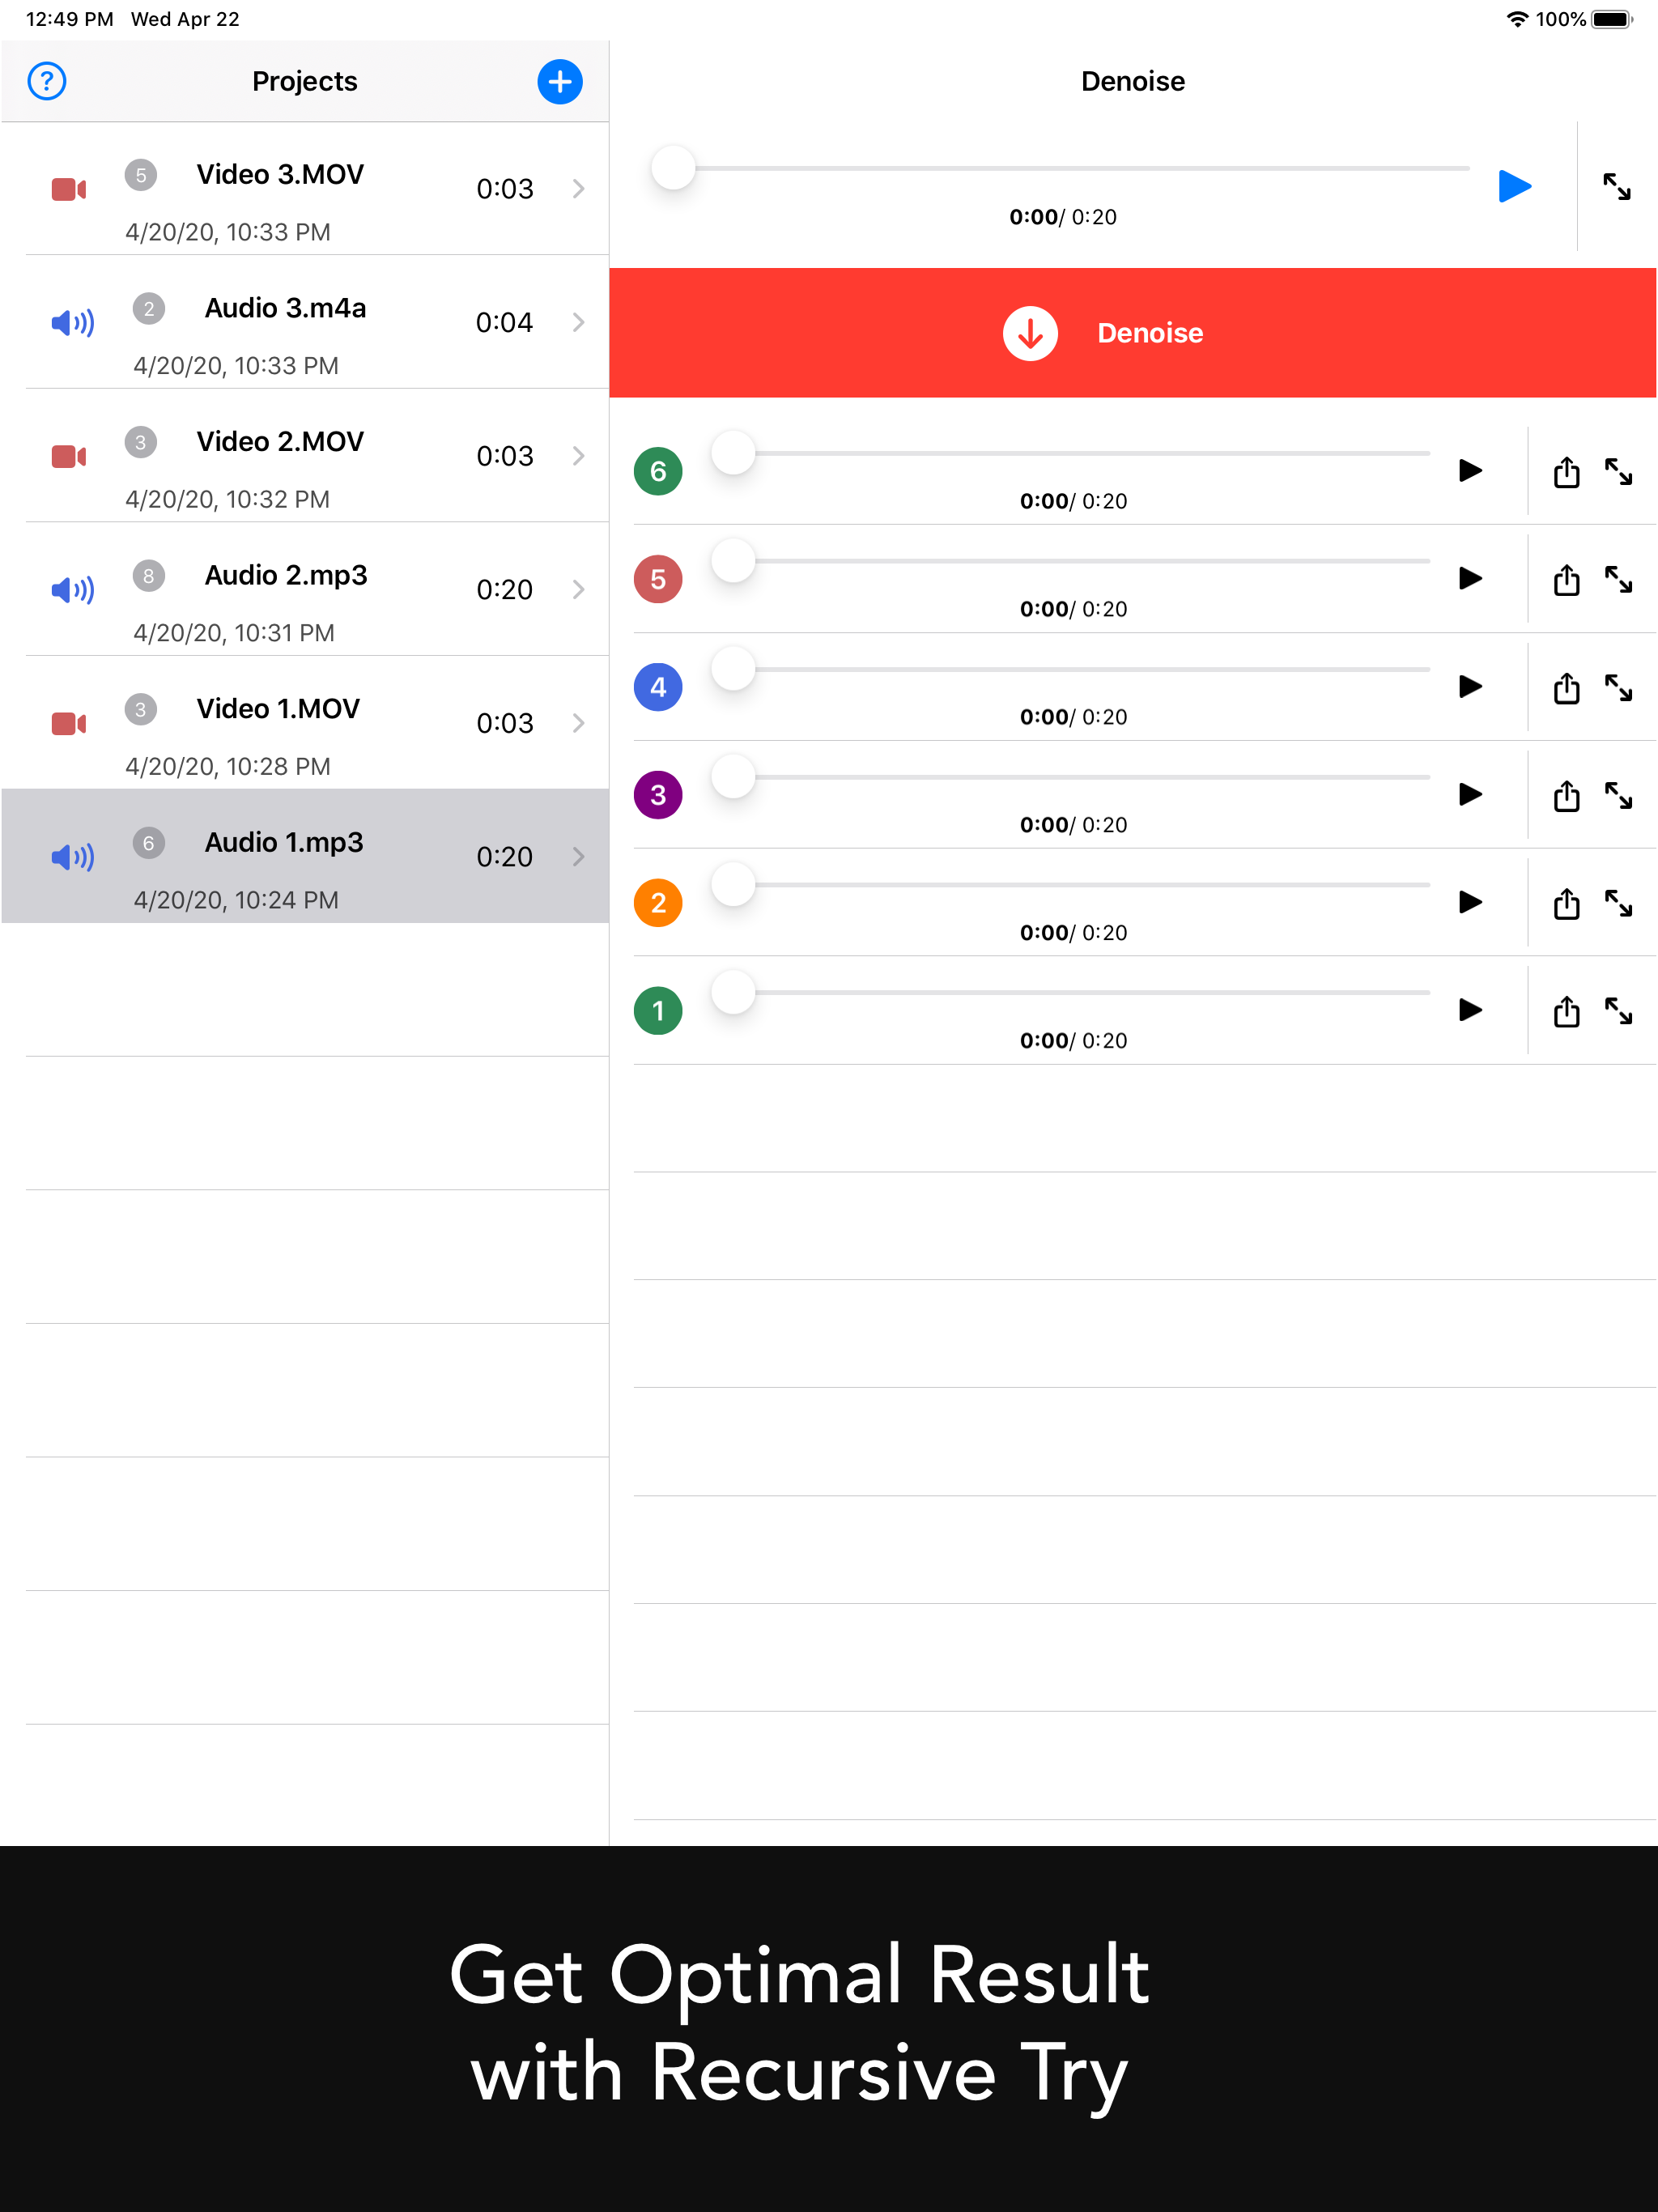
Task: Tap the green badge on result 1
Action: pyautogui.click(x=657, y=1011)
